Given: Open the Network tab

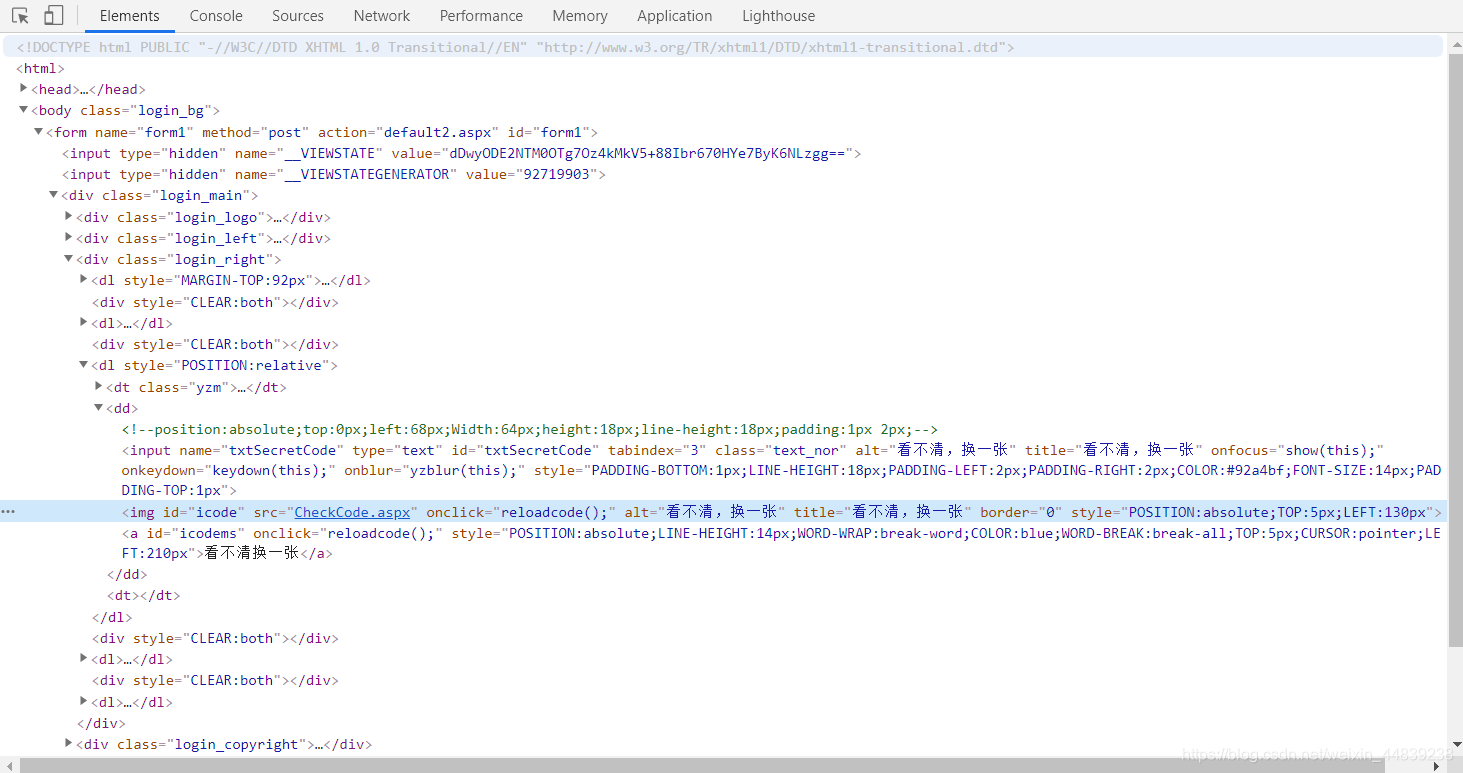Looking at the screenshot, I should click(x=382, y=16).
